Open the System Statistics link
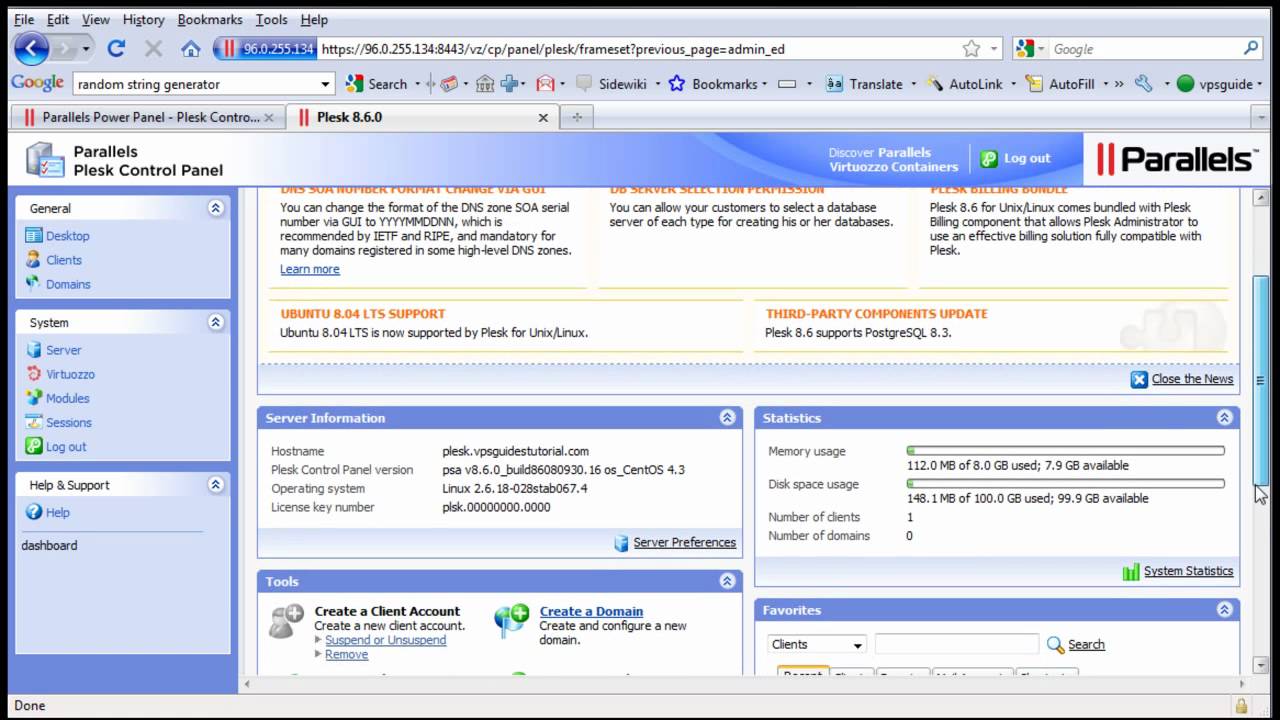 point(1188,572)
